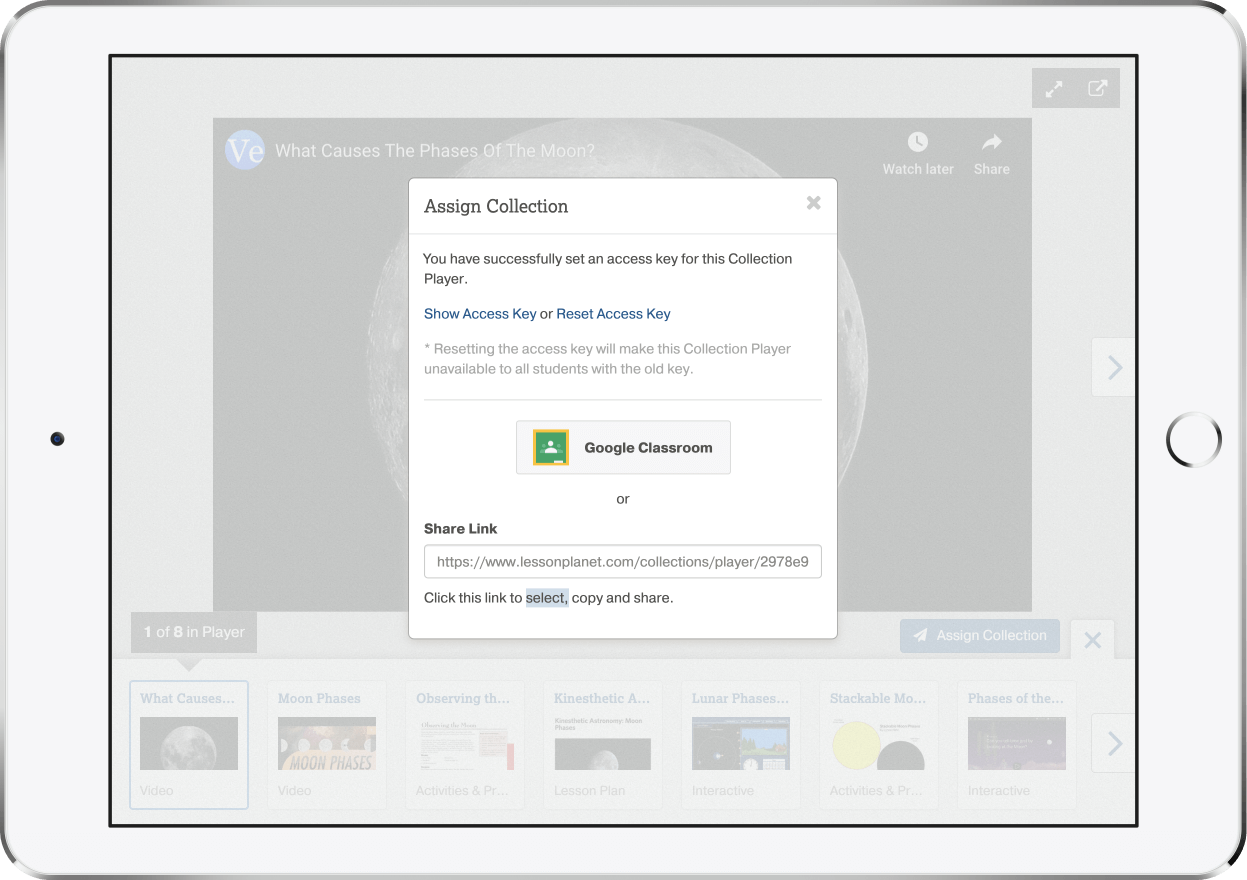
Task: Open player in new window icon
Action: 1097,89
